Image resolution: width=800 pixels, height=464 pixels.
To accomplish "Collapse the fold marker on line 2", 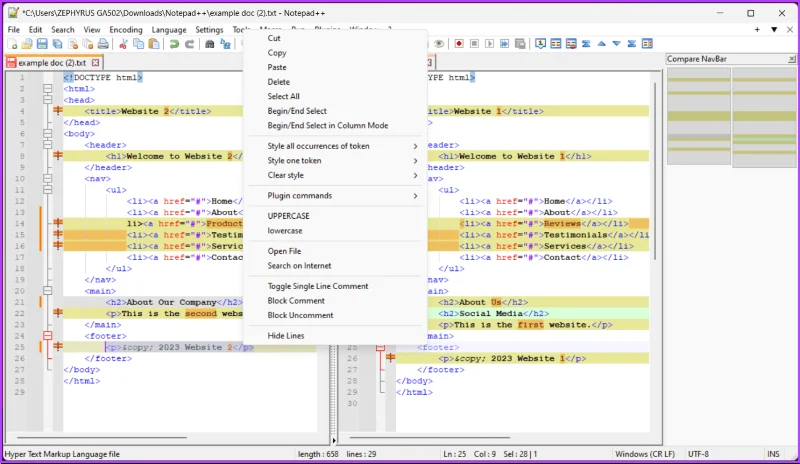I will [47, 89].
